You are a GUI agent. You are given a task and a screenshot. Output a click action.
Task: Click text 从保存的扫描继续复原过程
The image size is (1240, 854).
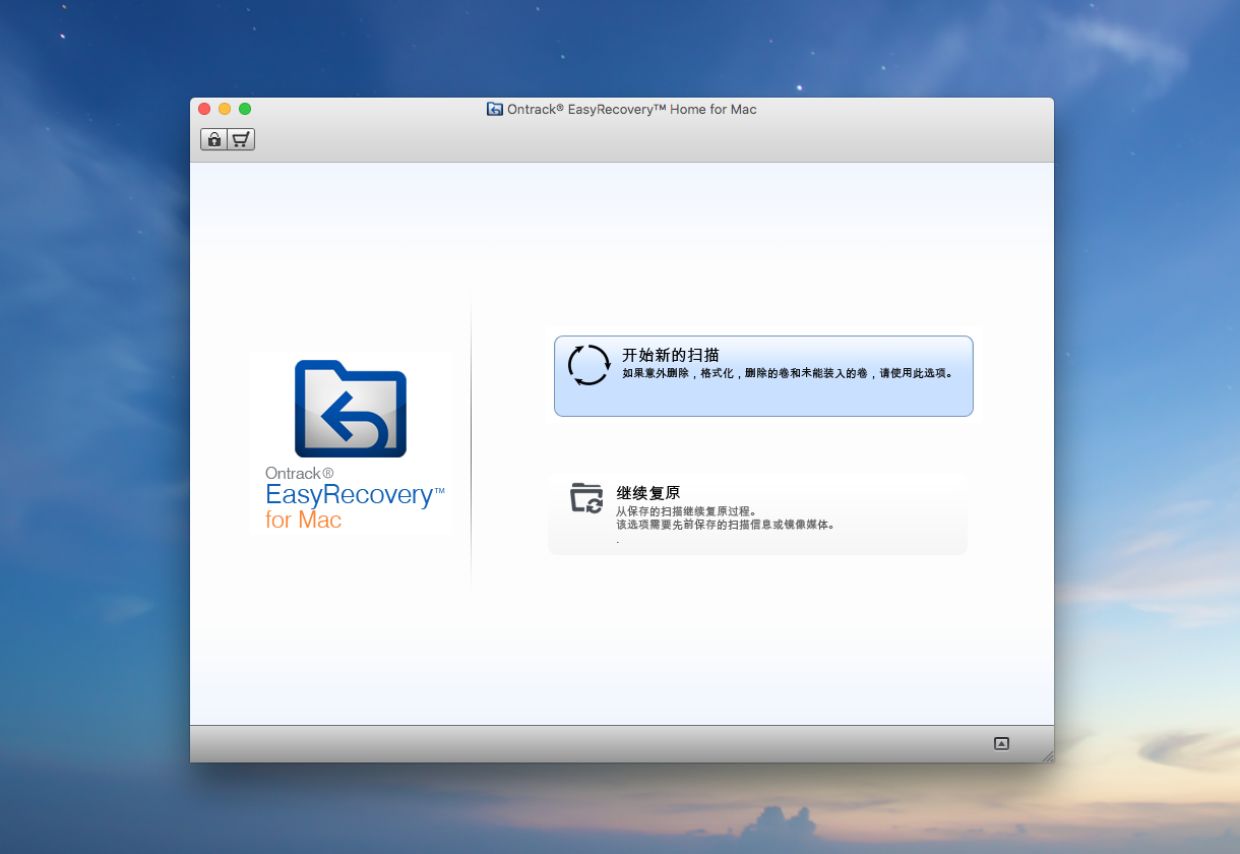point(686,512)
